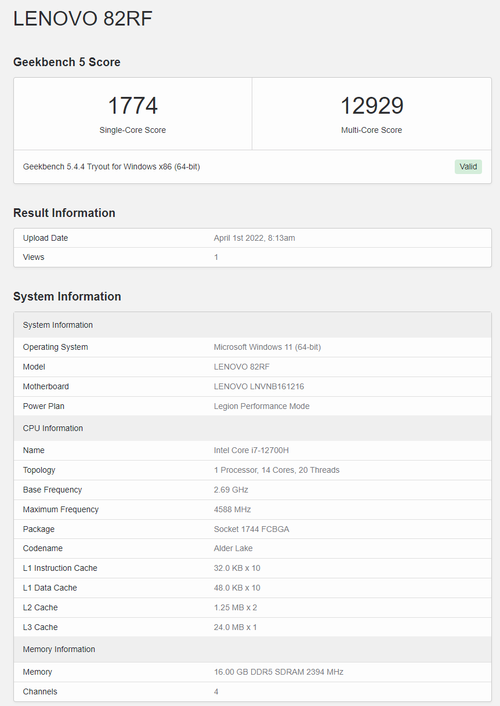Click the Memory row label
This screenshot has width=500, height=706.
point(37,672)
